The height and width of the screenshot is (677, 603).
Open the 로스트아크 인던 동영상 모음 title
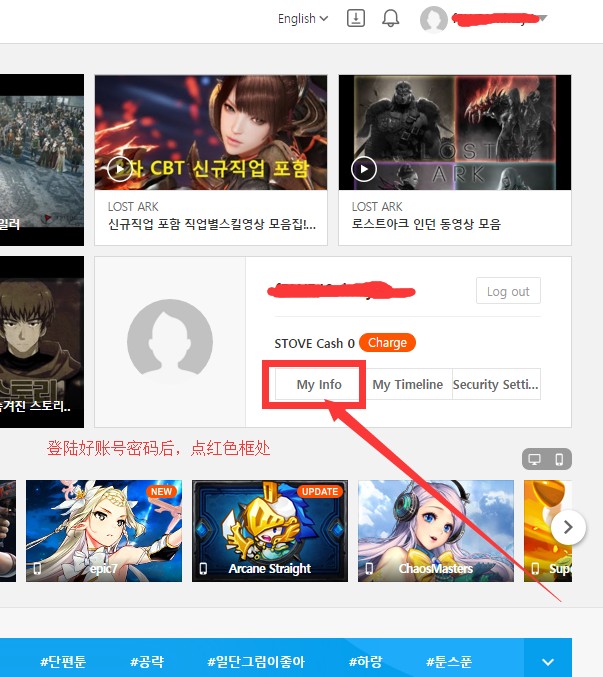426,224
